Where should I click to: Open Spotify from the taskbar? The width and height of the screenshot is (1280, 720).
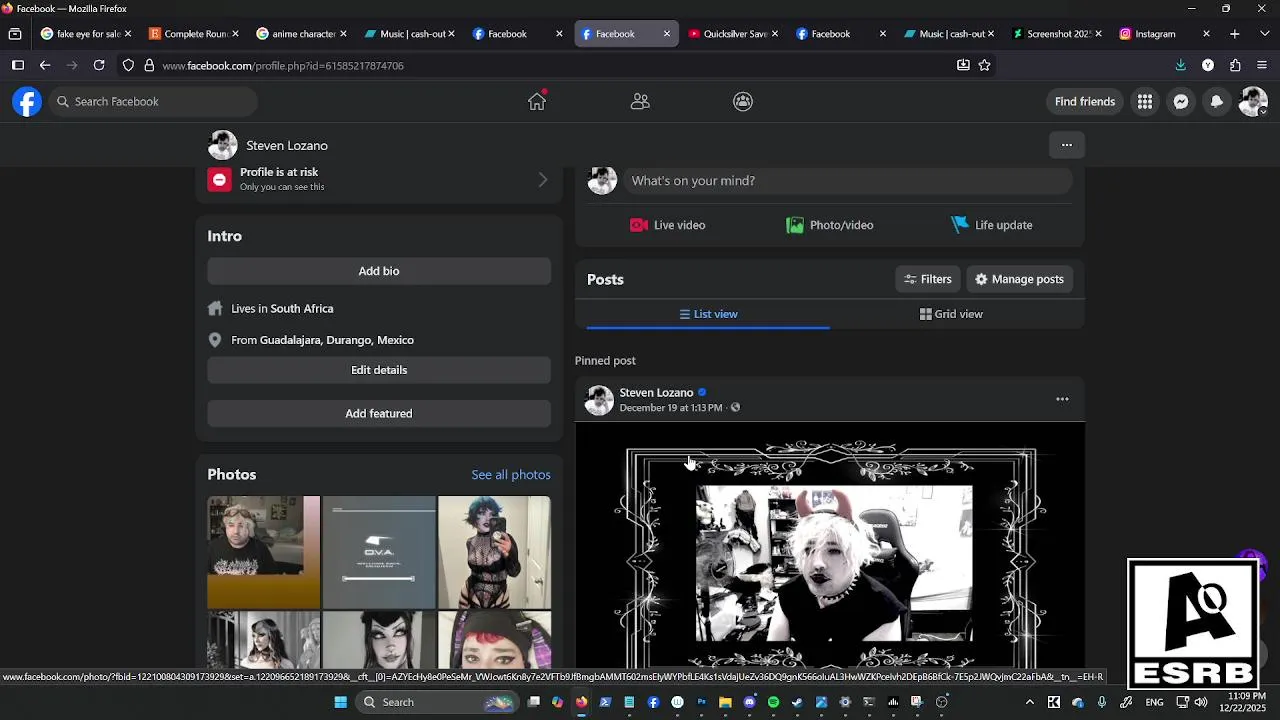coord(773,702)
